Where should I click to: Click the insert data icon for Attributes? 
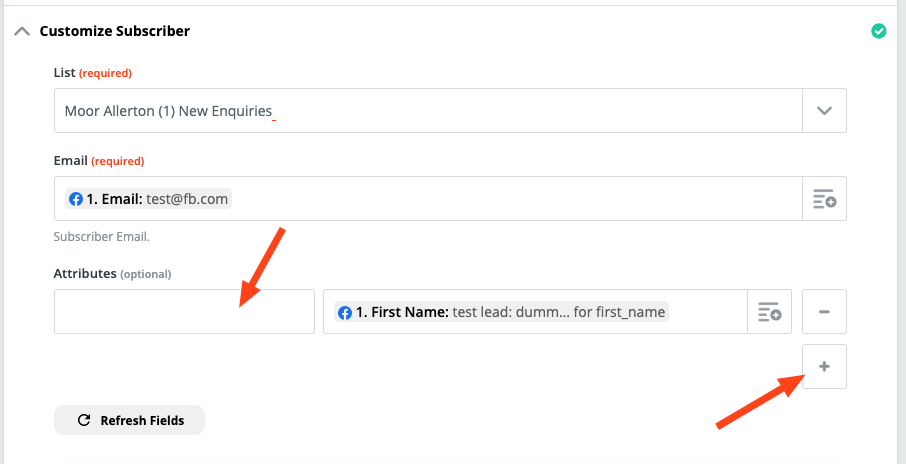[769, 312]
